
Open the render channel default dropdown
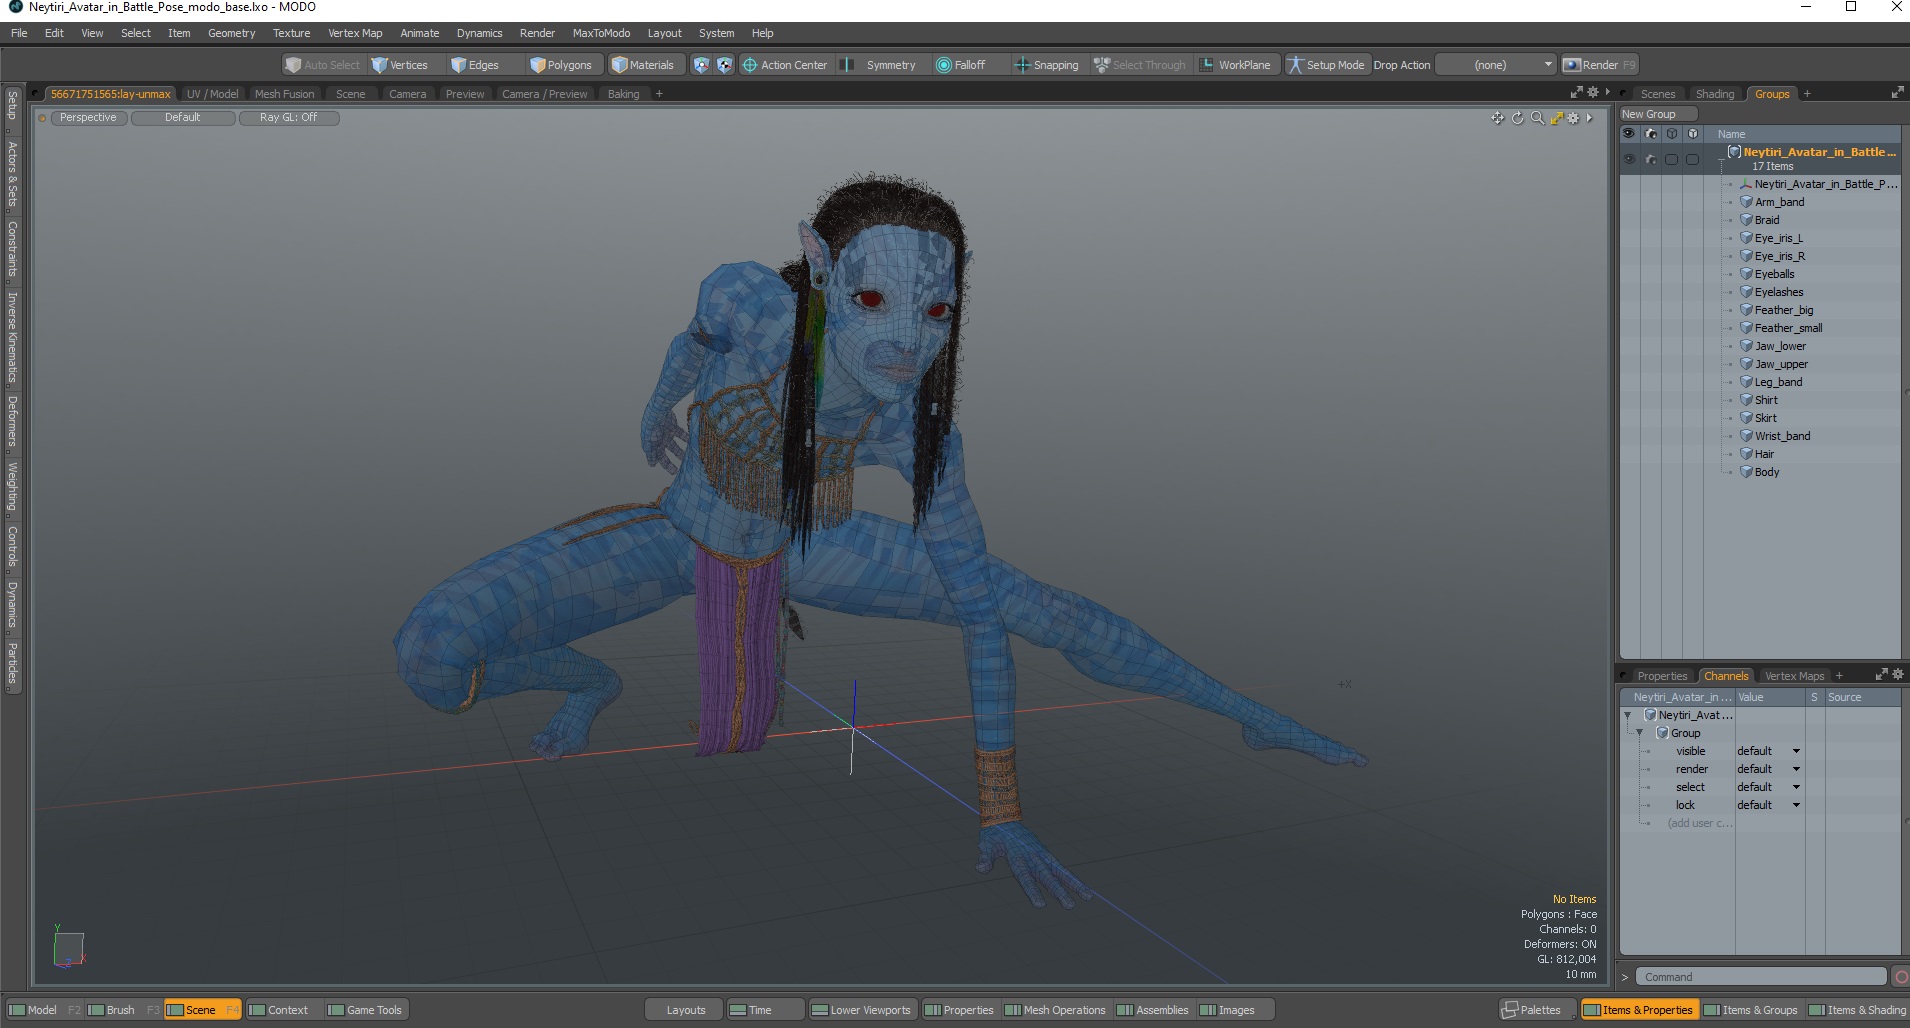click(x=1768, y=769)
